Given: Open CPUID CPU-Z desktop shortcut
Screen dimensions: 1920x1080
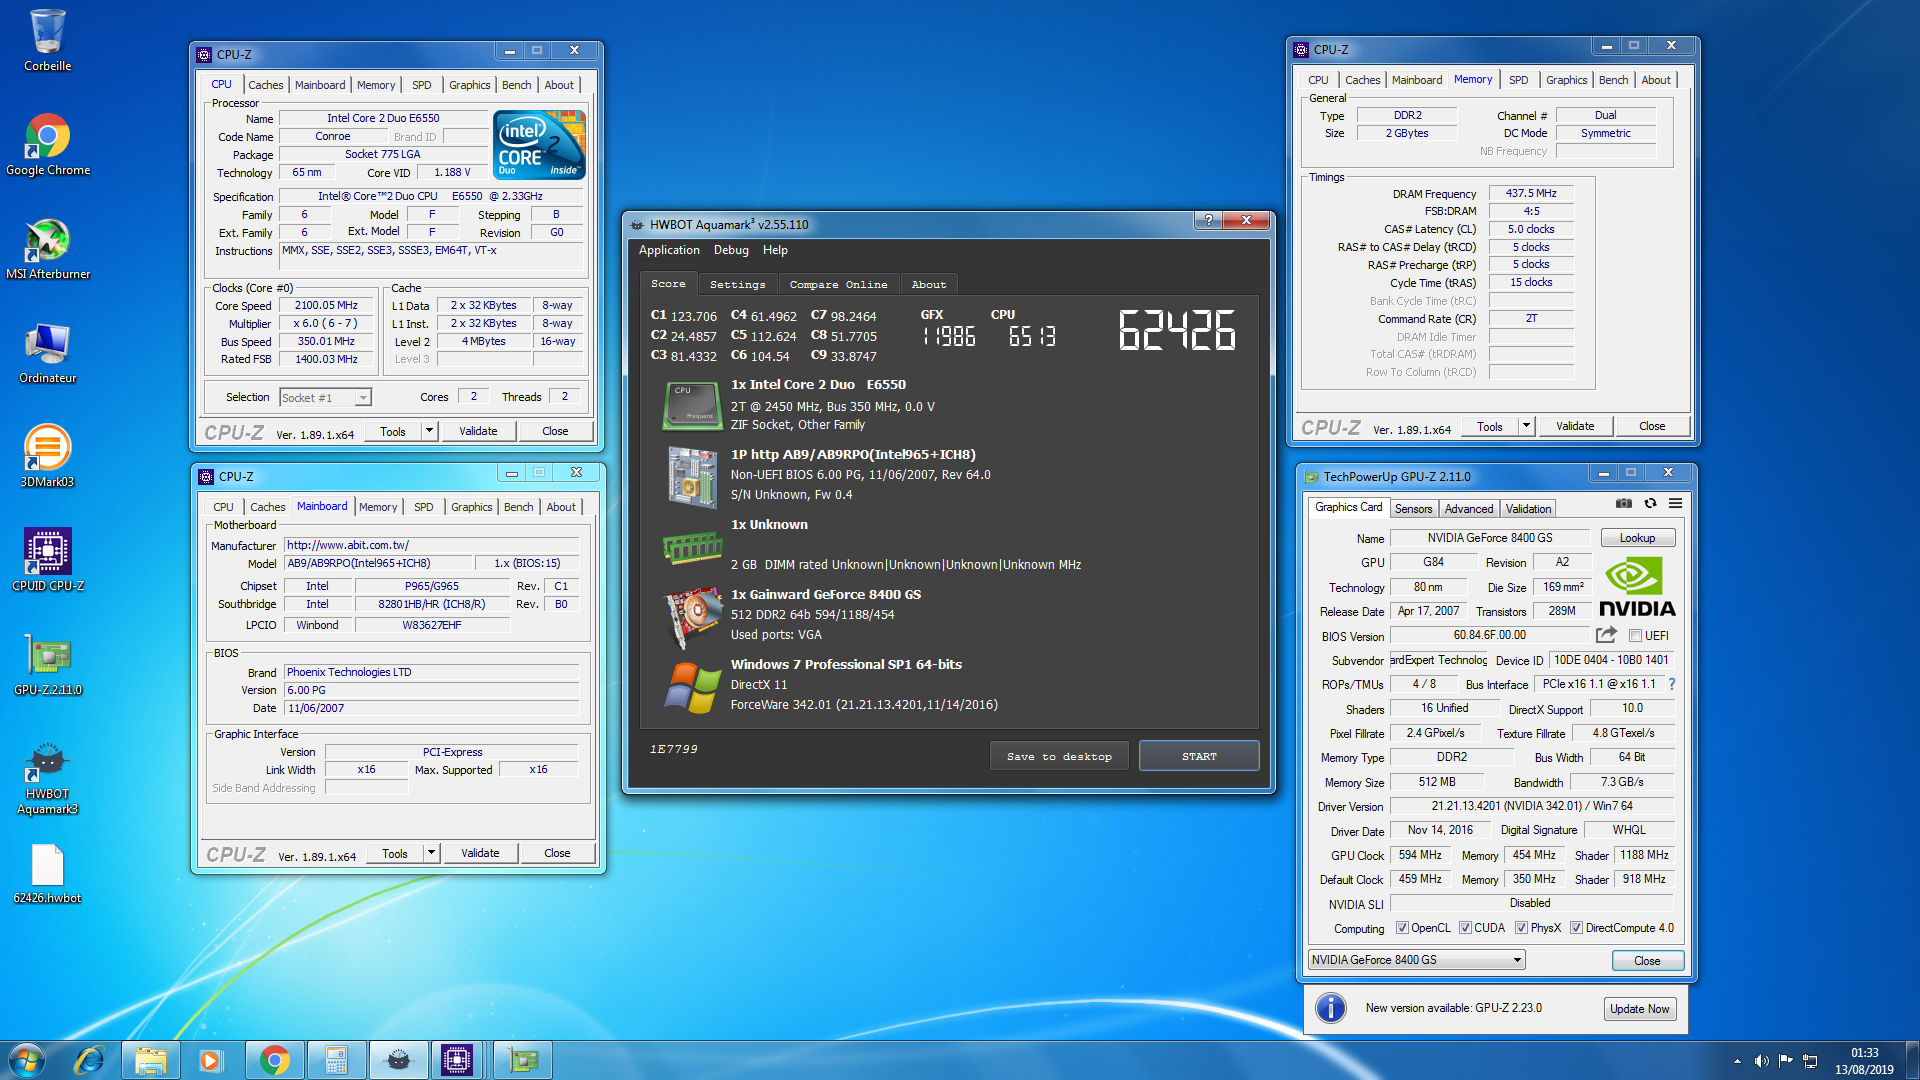Looking at the screenshot, I should click(47, 560).
